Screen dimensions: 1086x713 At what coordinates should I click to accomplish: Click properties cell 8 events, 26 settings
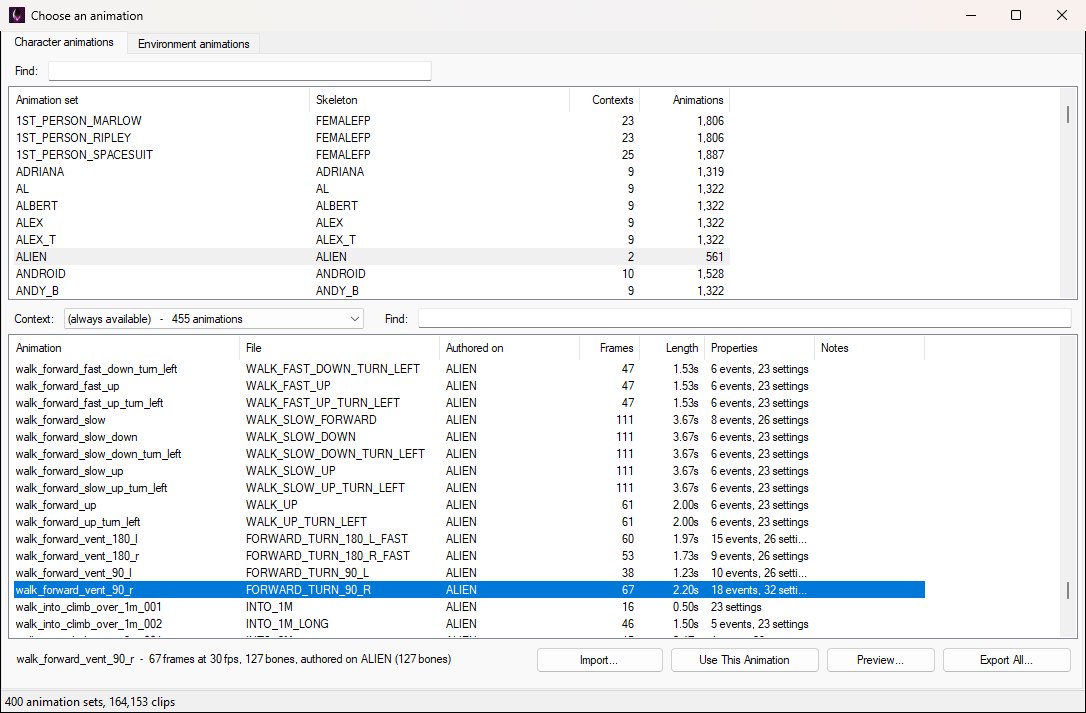pos(760,420)
